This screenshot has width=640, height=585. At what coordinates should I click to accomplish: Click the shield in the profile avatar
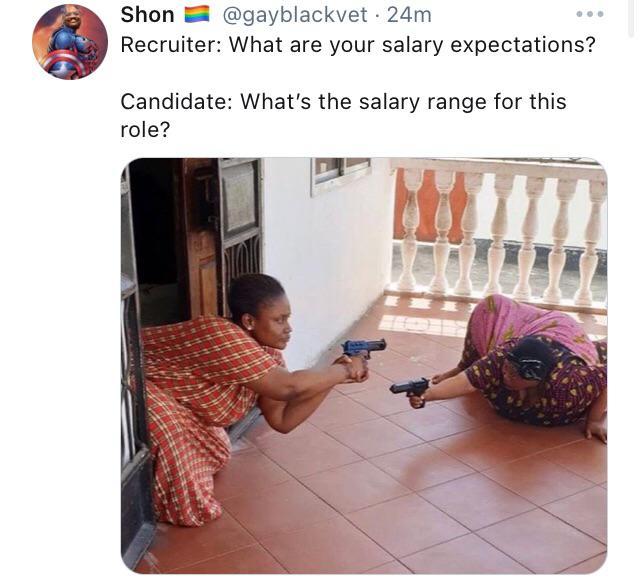63,65
